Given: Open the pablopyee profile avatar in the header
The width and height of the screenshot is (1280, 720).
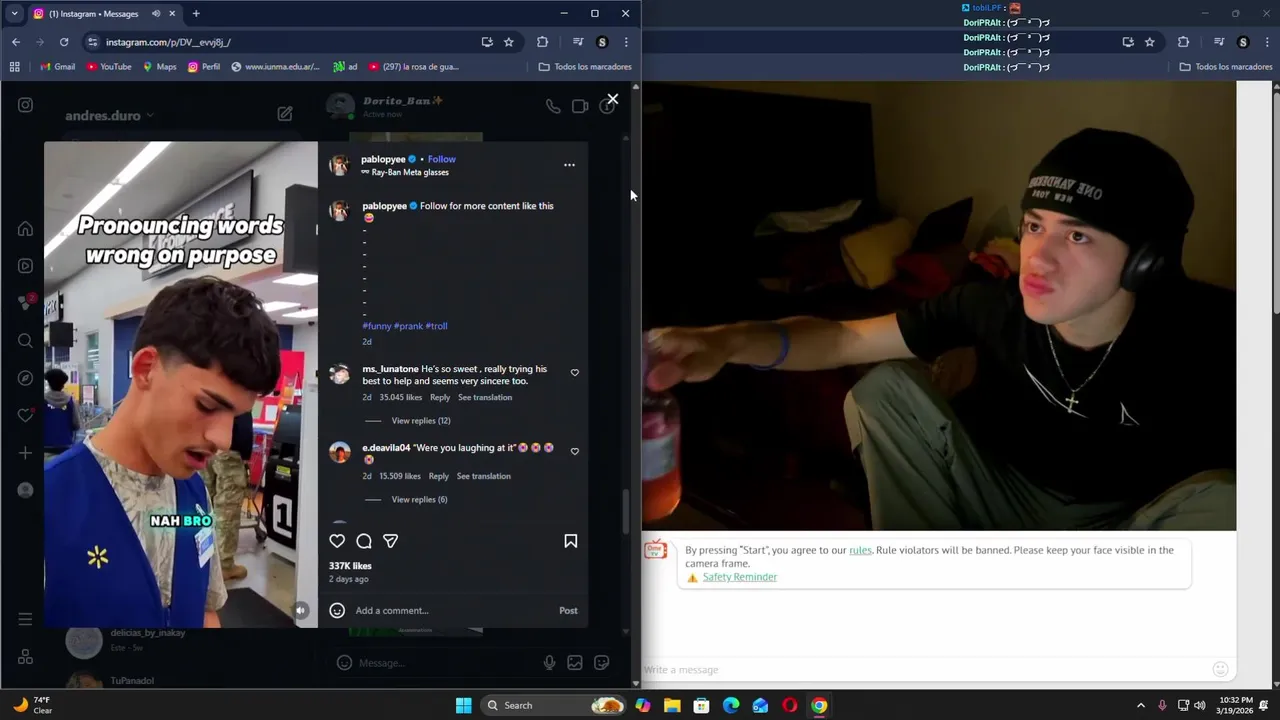Looking at the screenshot, I should pos(340,165).
